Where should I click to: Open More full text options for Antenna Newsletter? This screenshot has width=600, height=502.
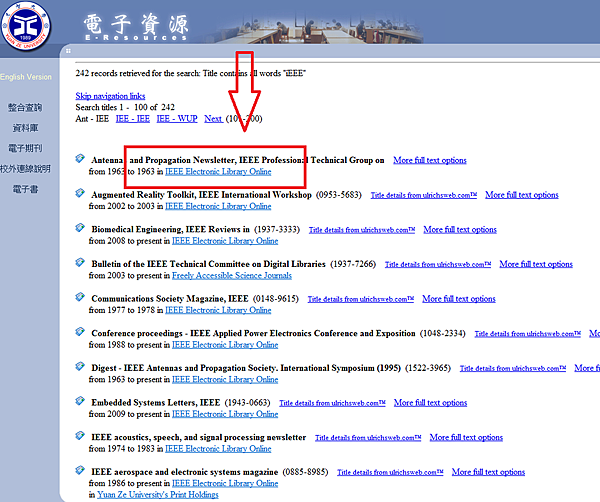coord(430,160)
